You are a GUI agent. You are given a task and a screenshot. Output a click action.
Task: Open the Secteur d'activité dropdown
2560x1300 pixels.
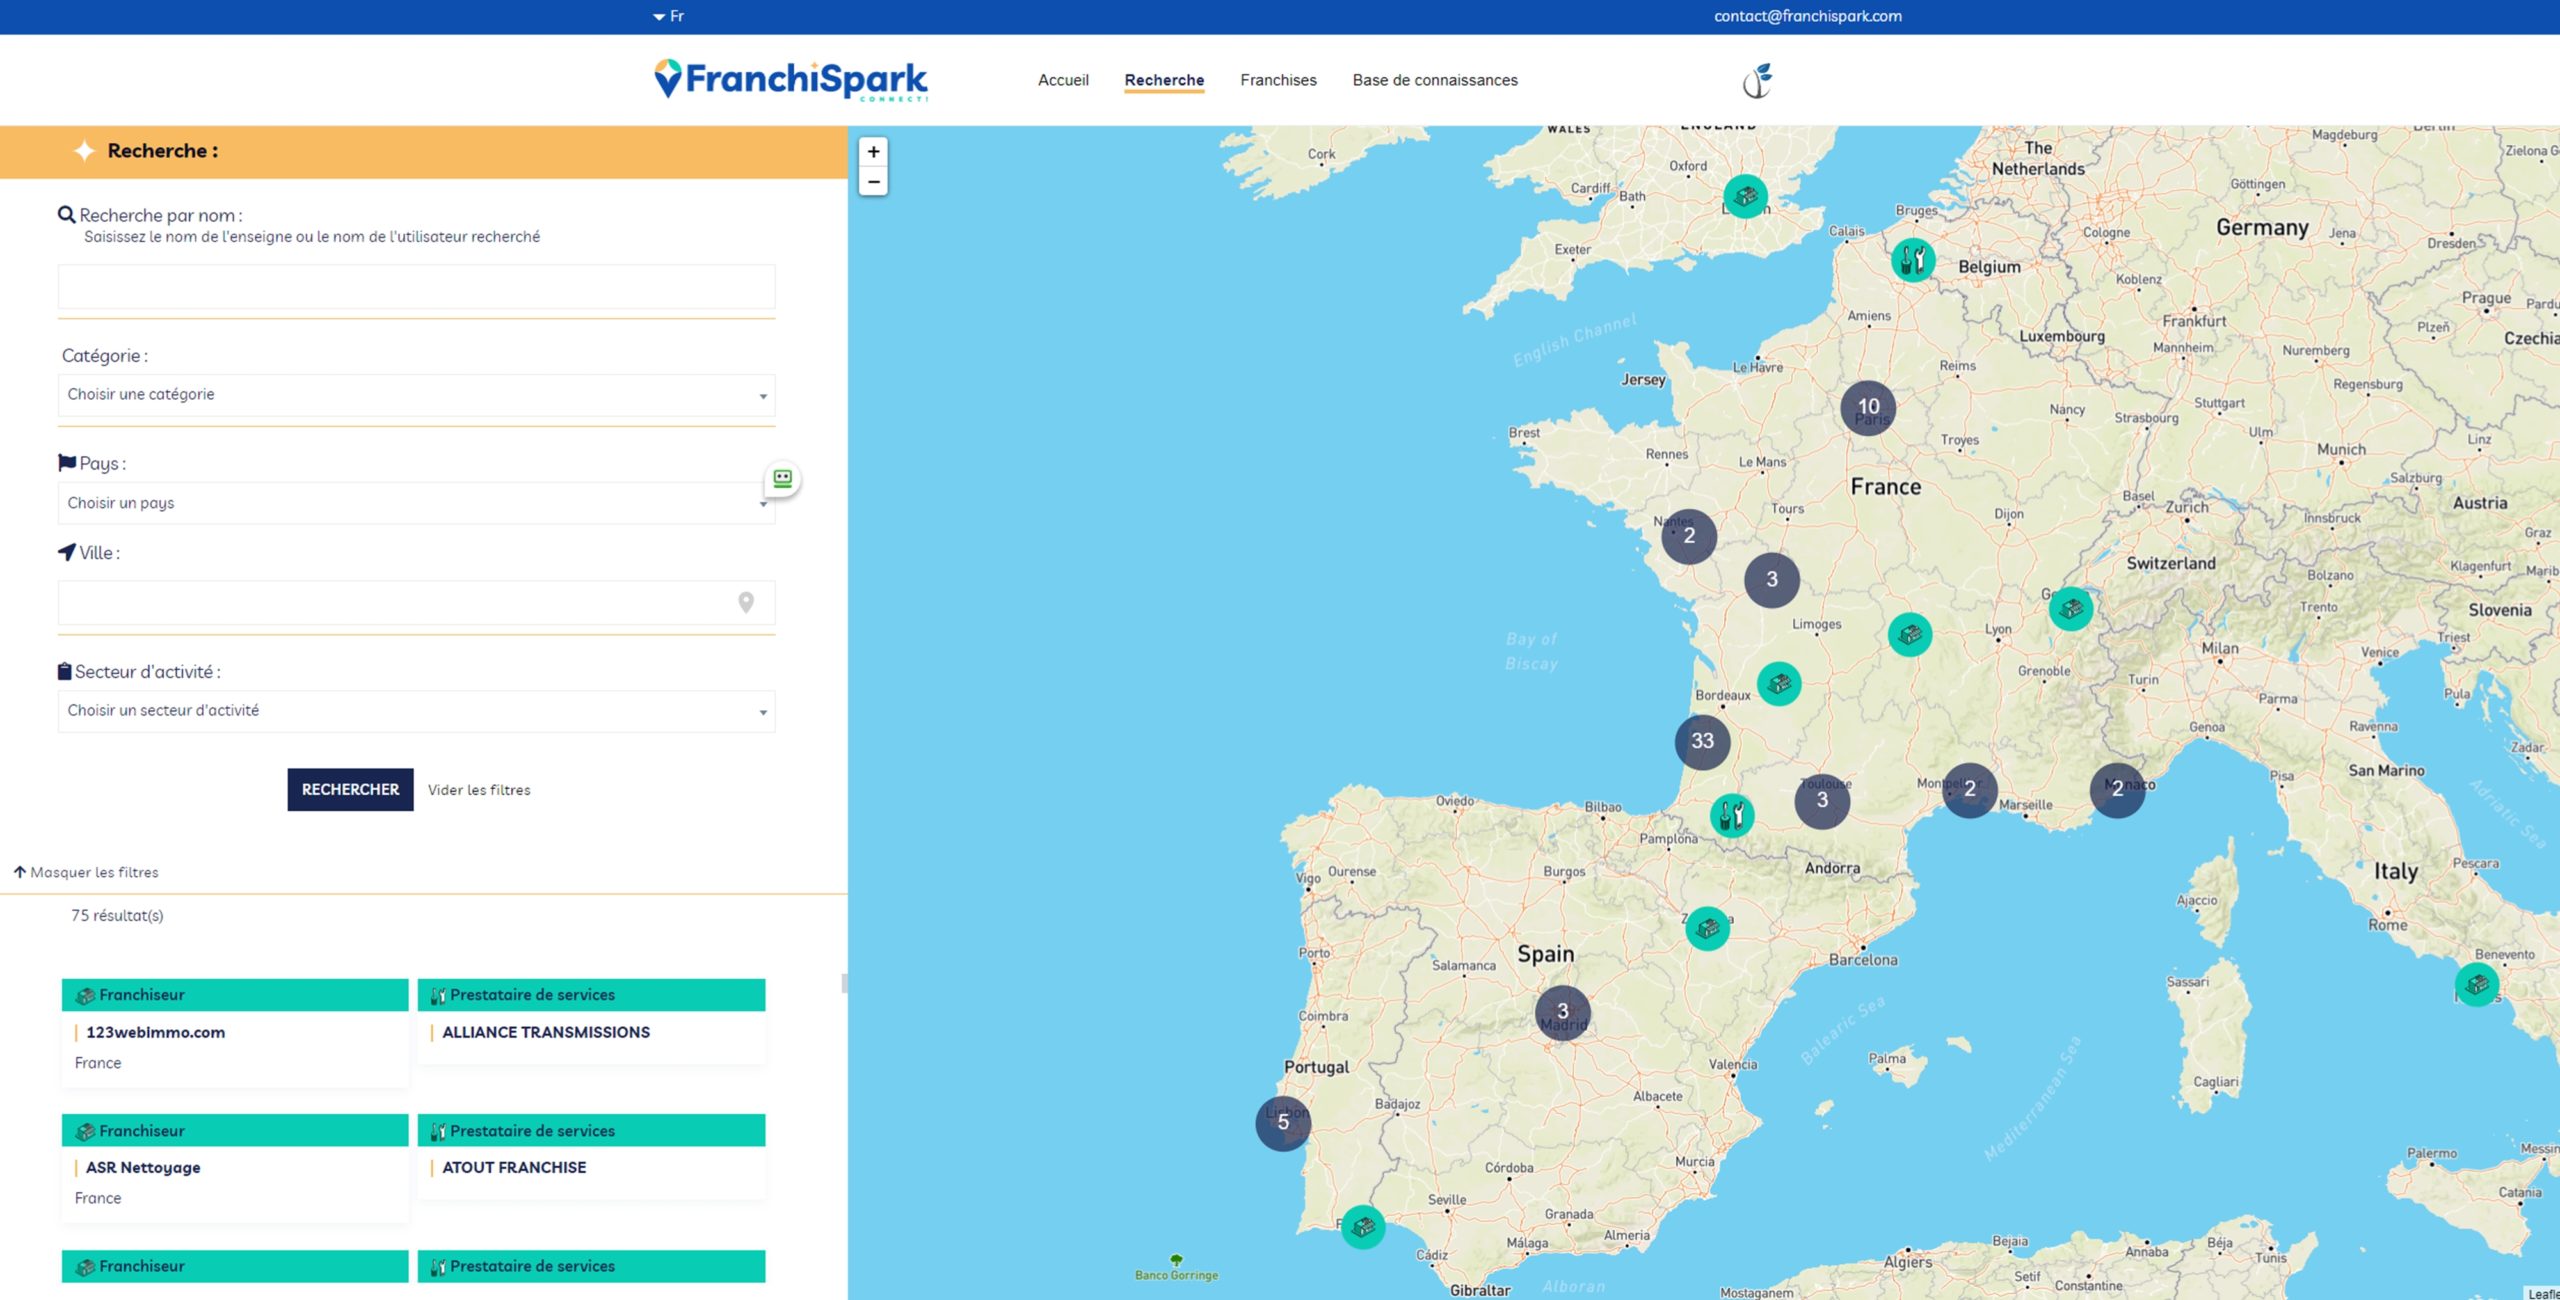tap(417, 711)
